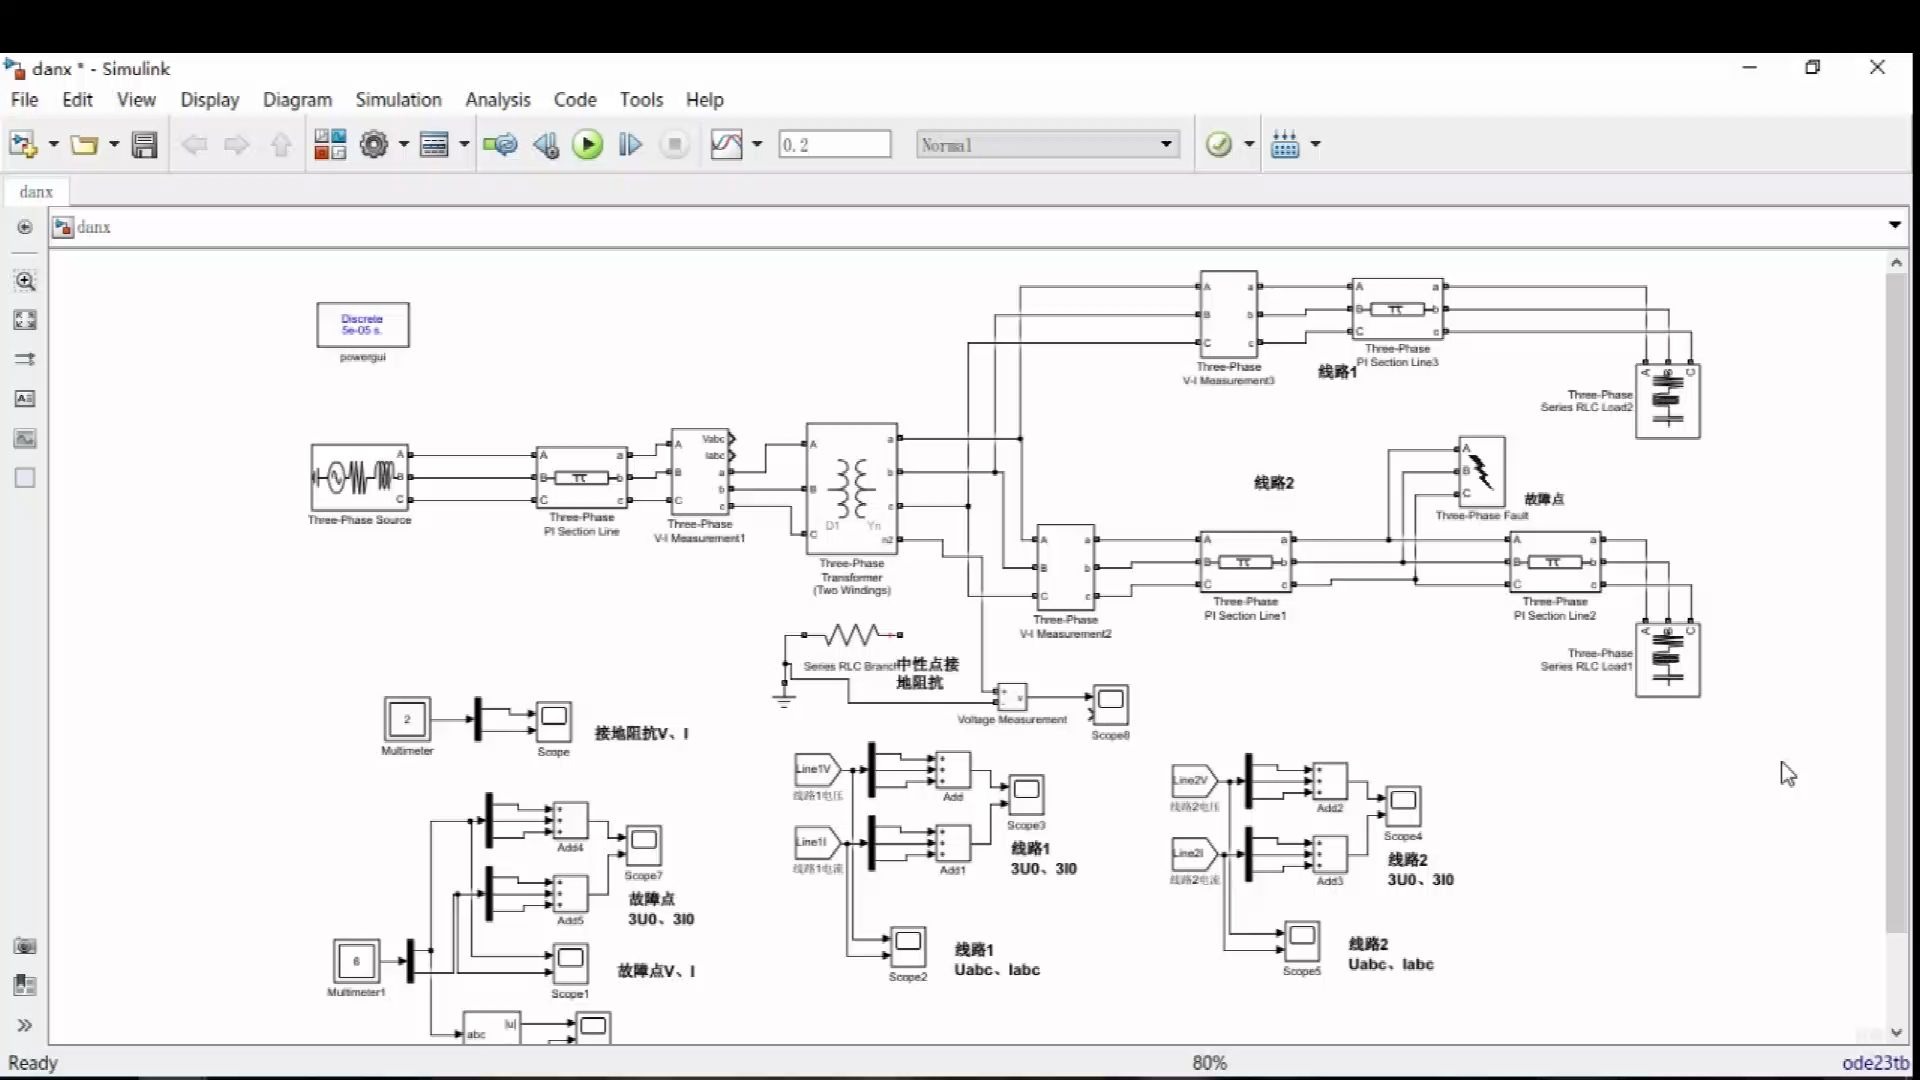1920x1080 pixels.
Task: Expand the New Model dropdown arrow
Action: 54,145
